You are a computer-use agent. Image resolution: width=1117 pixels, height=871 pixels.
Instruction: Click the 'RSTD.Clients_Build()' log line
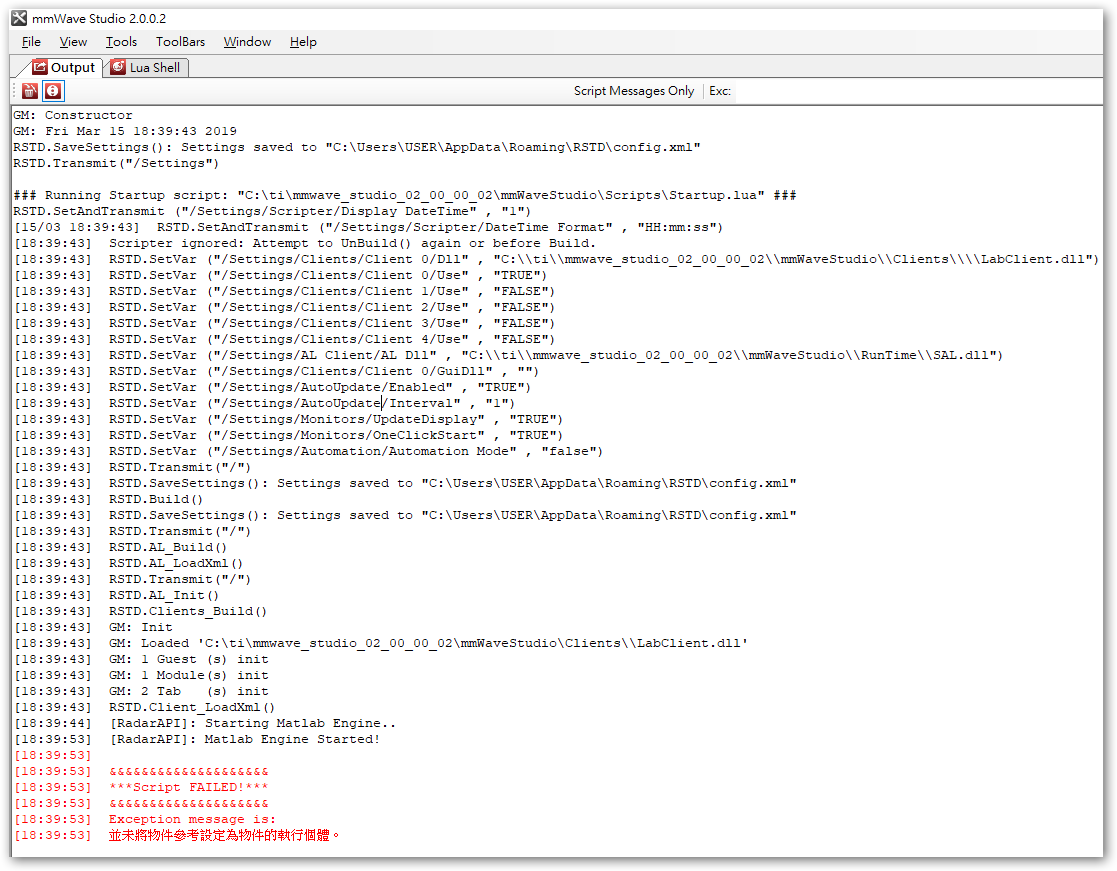(x=141, y=612)
